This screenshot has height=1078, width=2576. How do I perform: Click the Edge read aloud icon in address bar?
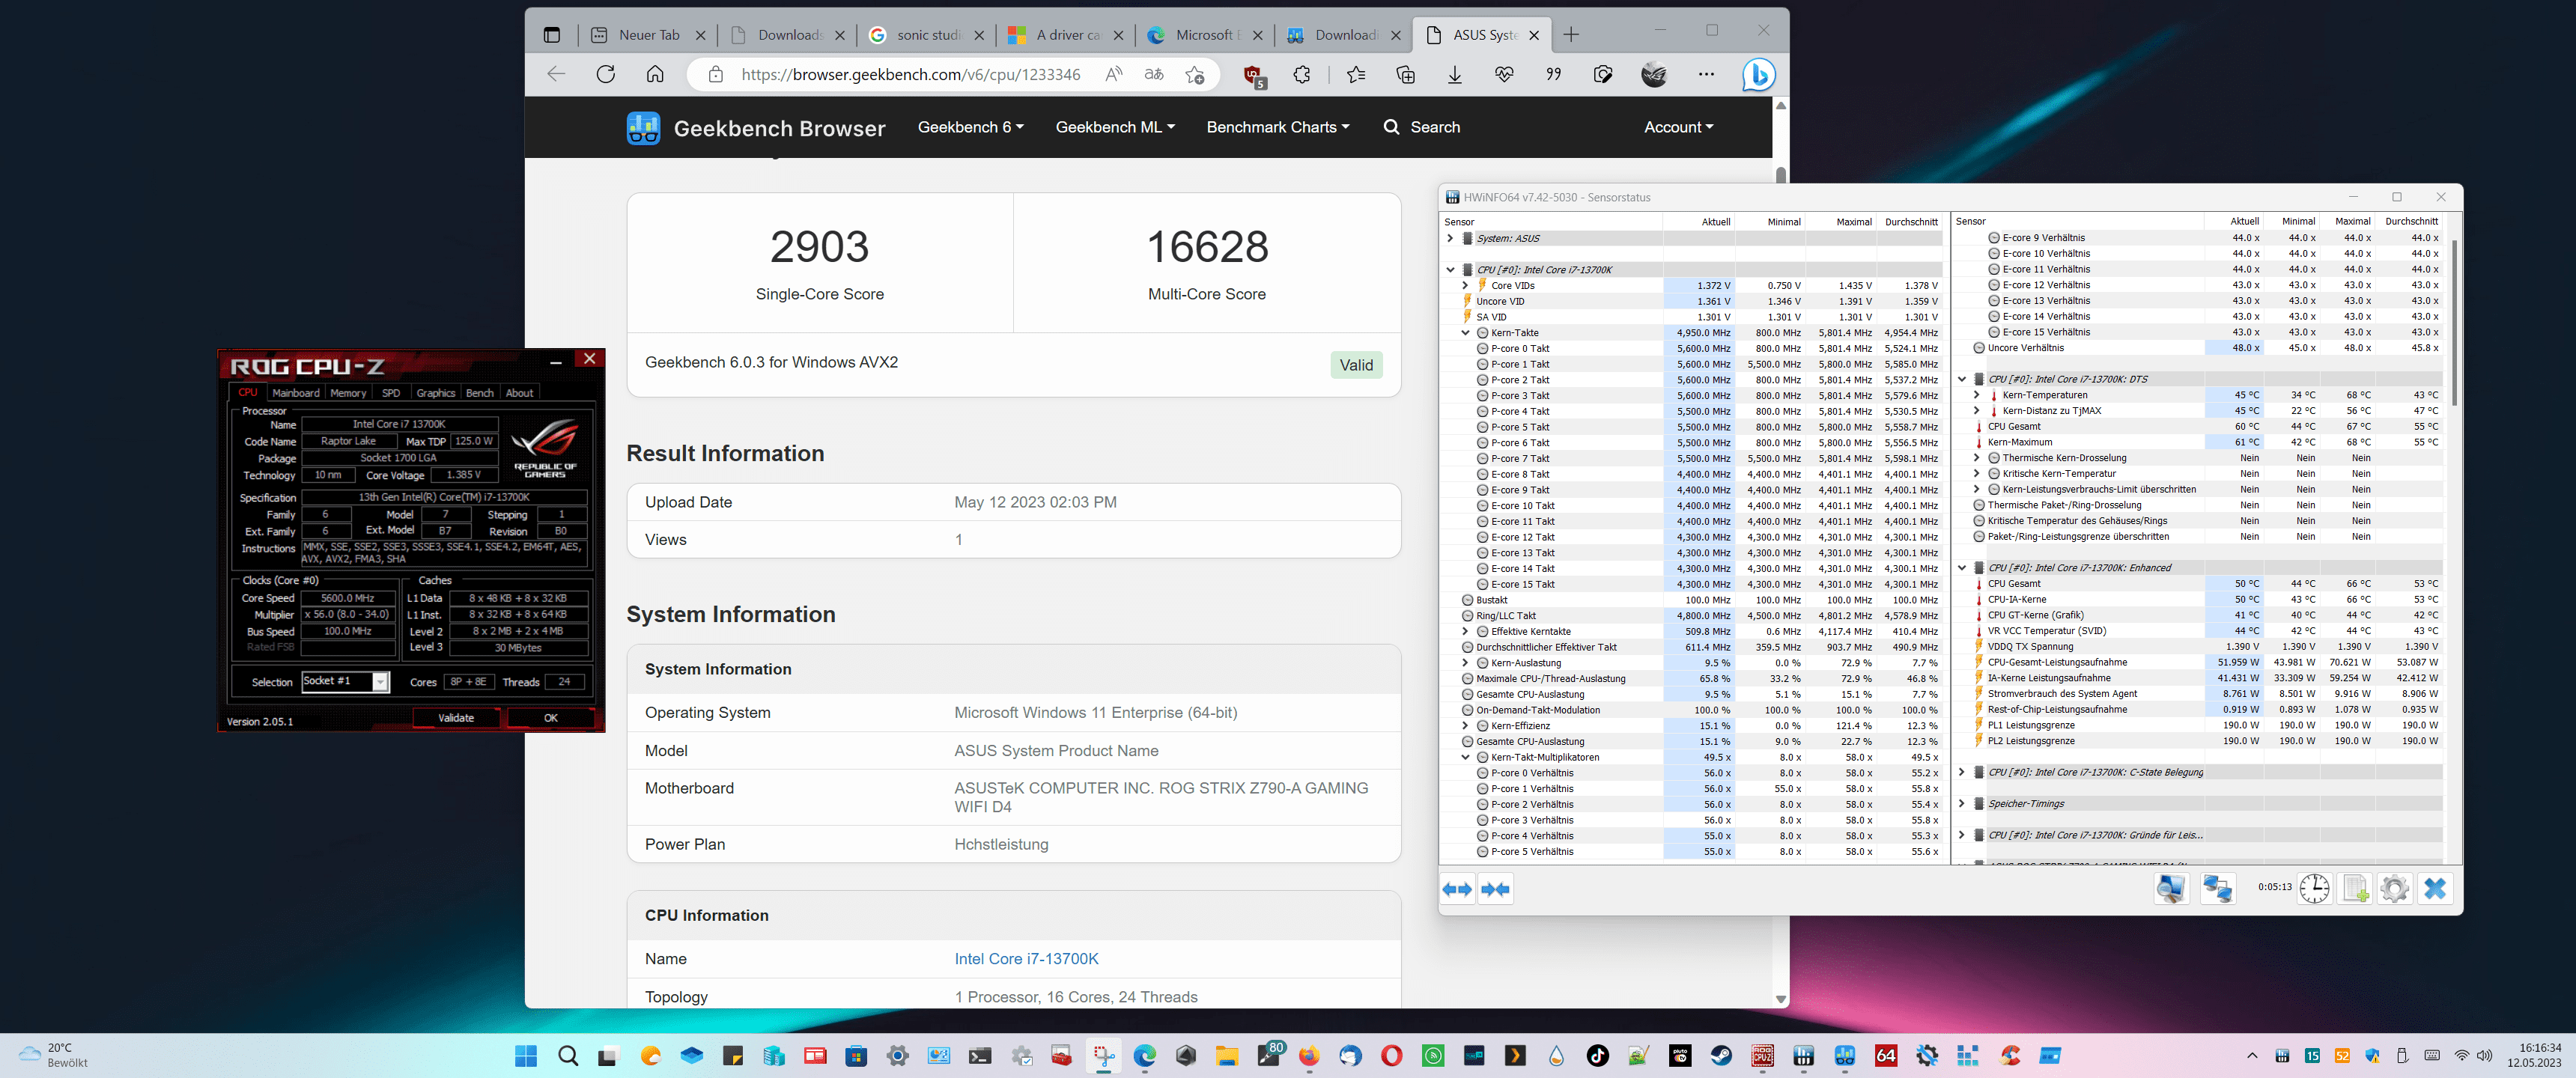coord(1113,74)
